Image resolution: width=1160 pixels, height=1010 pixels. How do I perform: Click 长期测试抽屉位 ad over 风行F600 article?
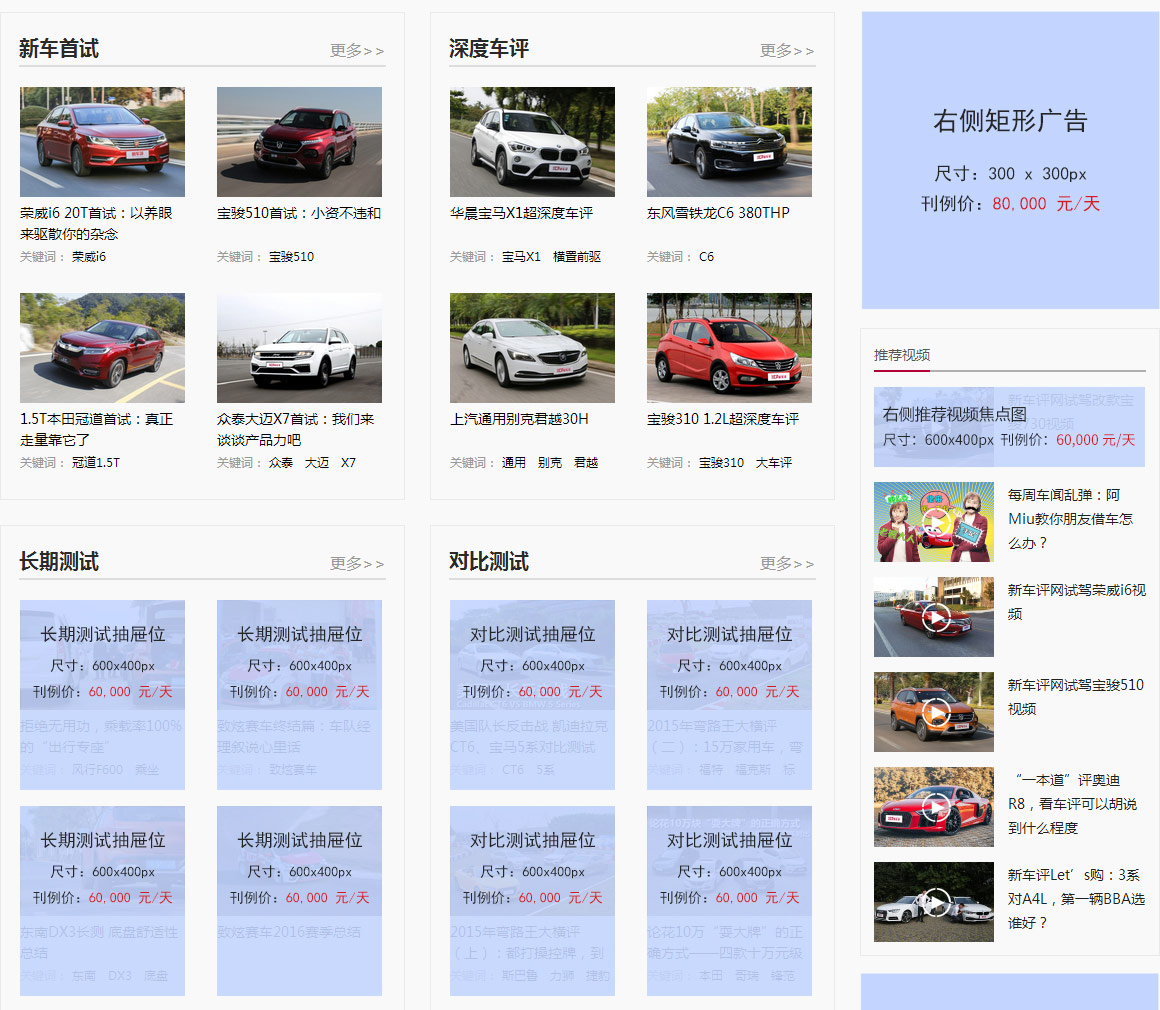102,695
